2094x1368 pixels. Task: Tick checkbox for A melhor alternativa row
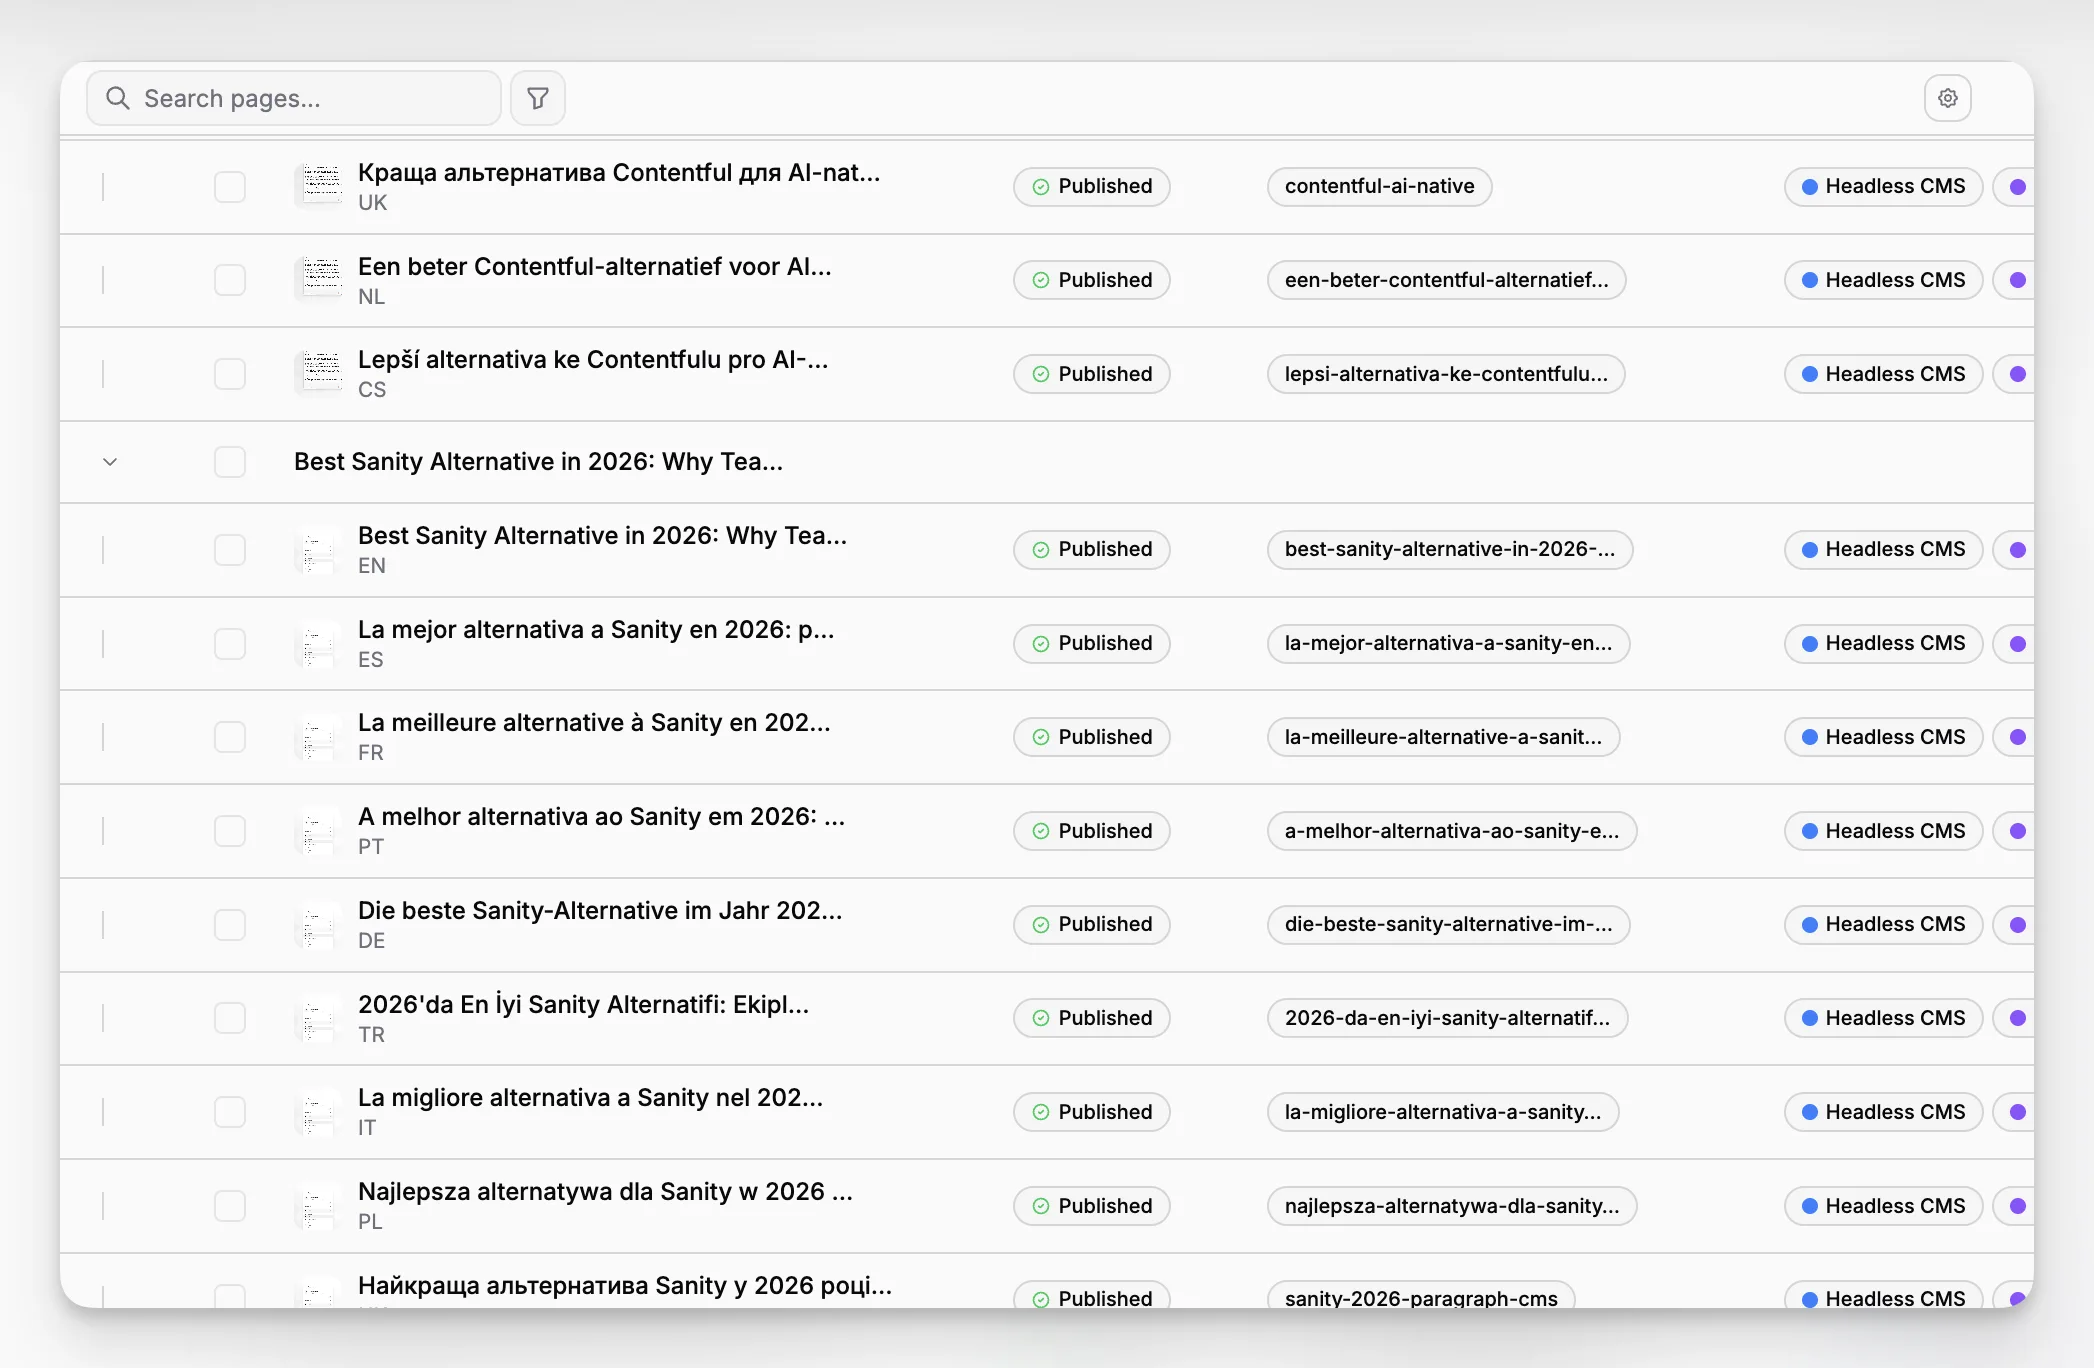[x=230, y=831]
